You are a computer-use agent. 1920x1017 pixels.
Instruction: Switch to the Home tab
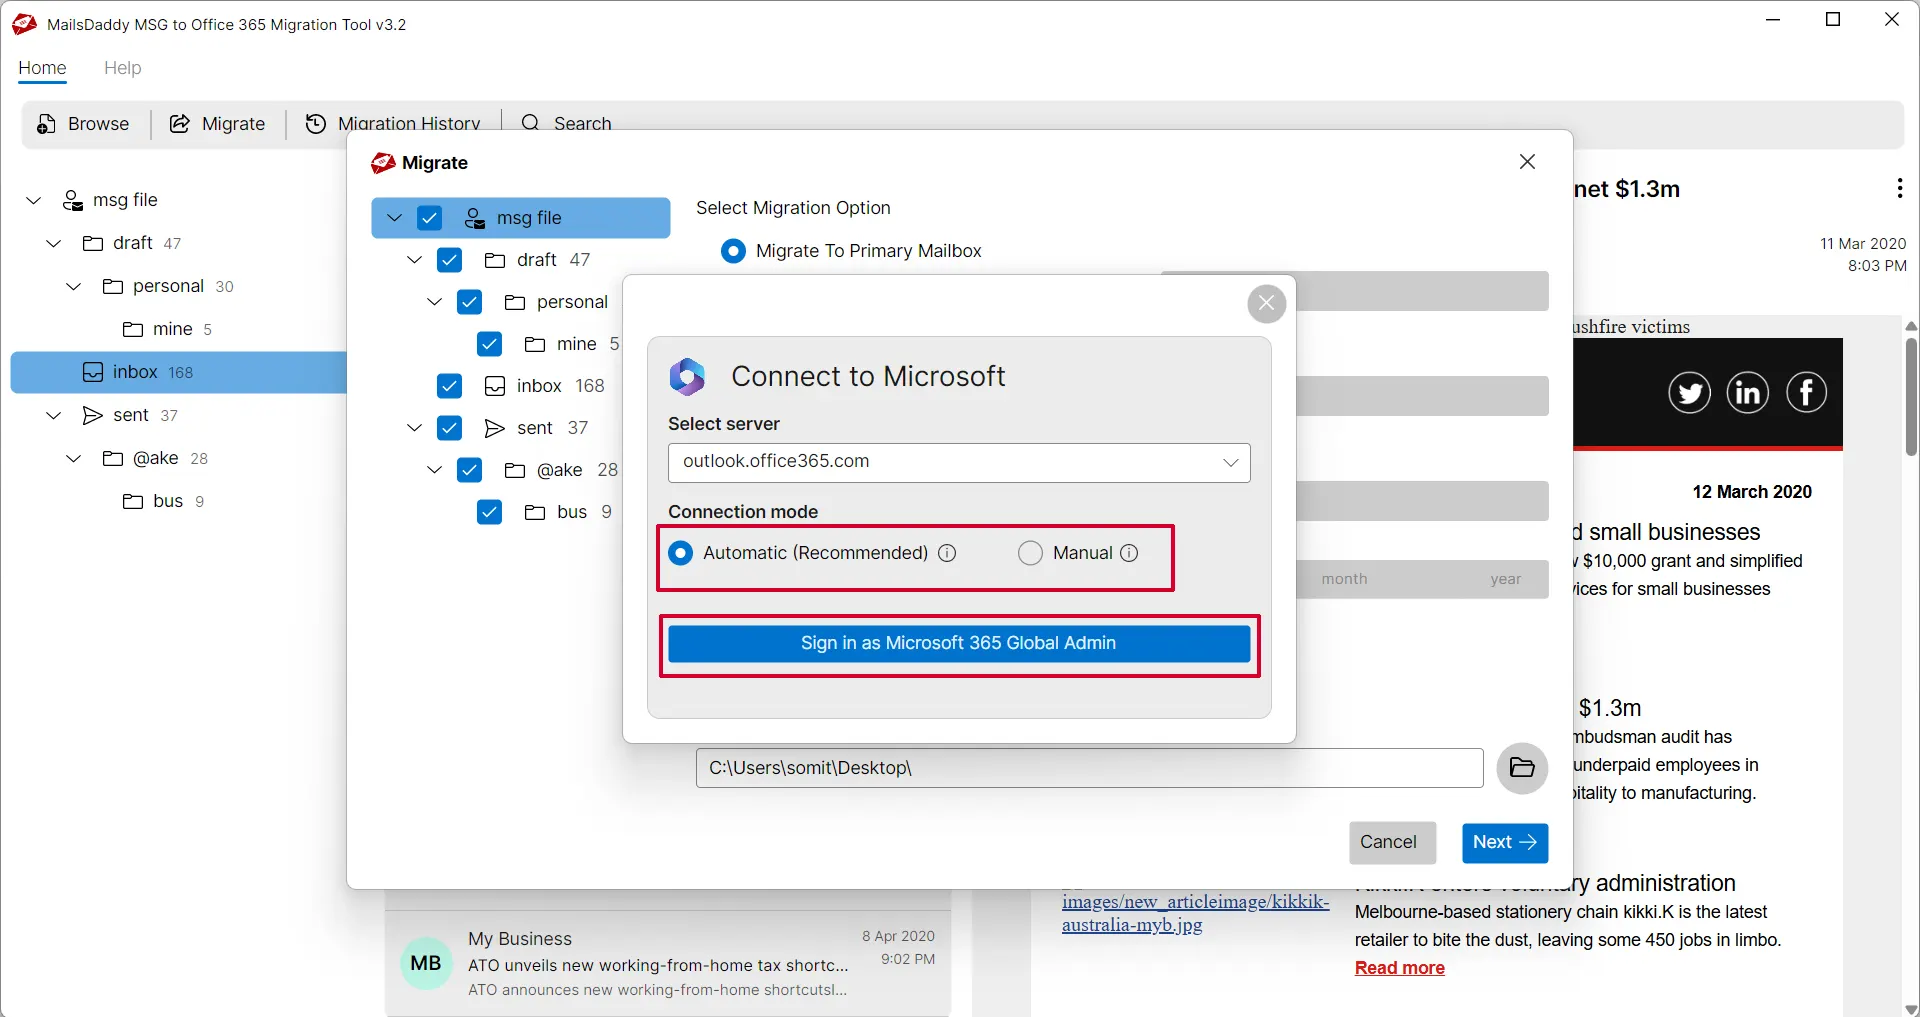tap(42, 68)
